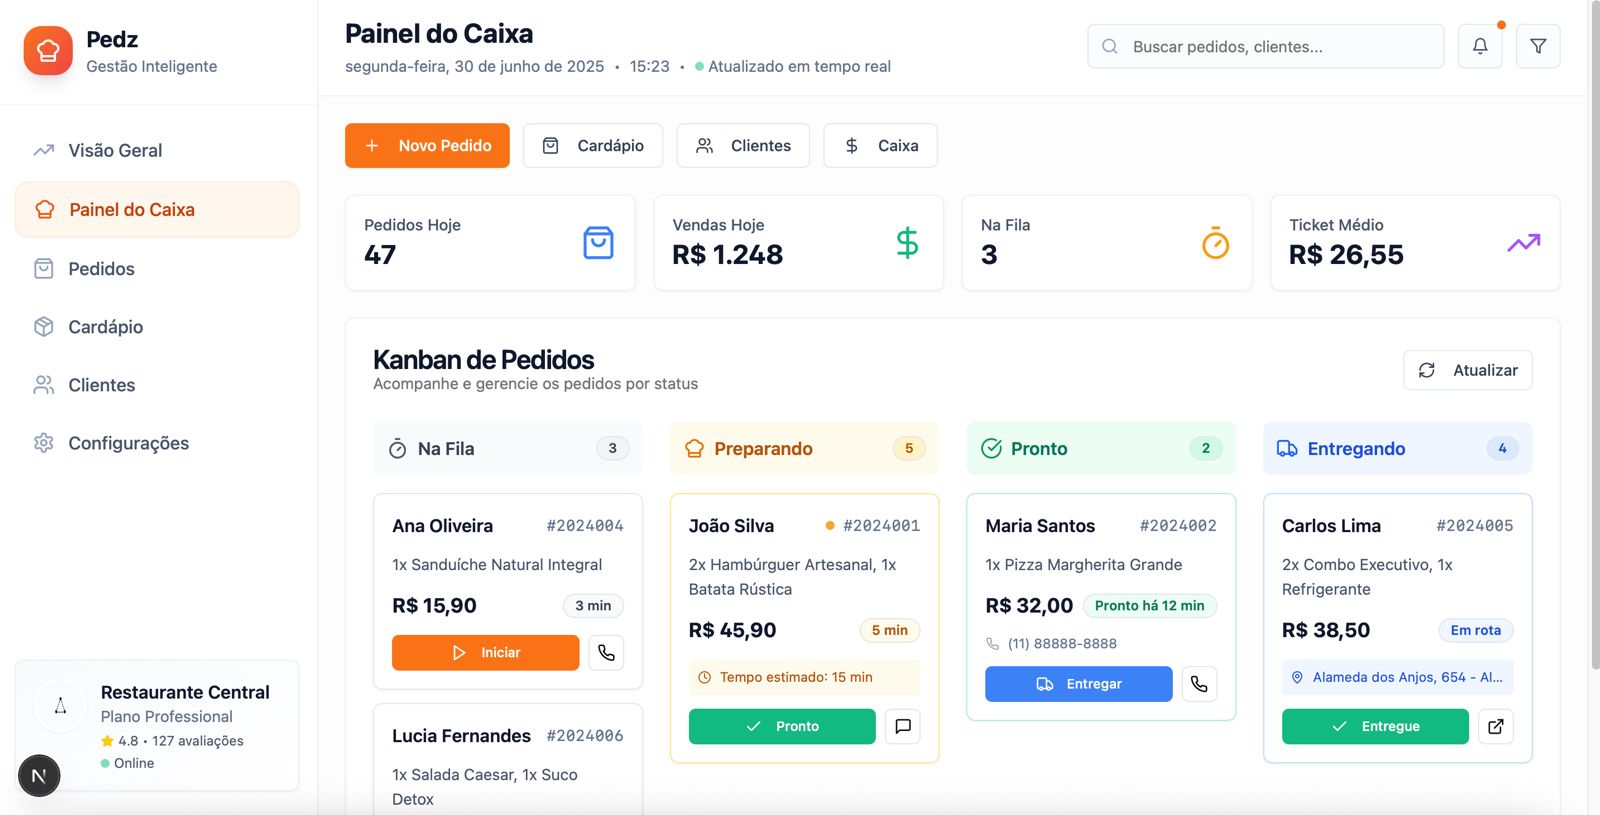
Task: Open the Cardápio toolbar button
Action: 592,146
